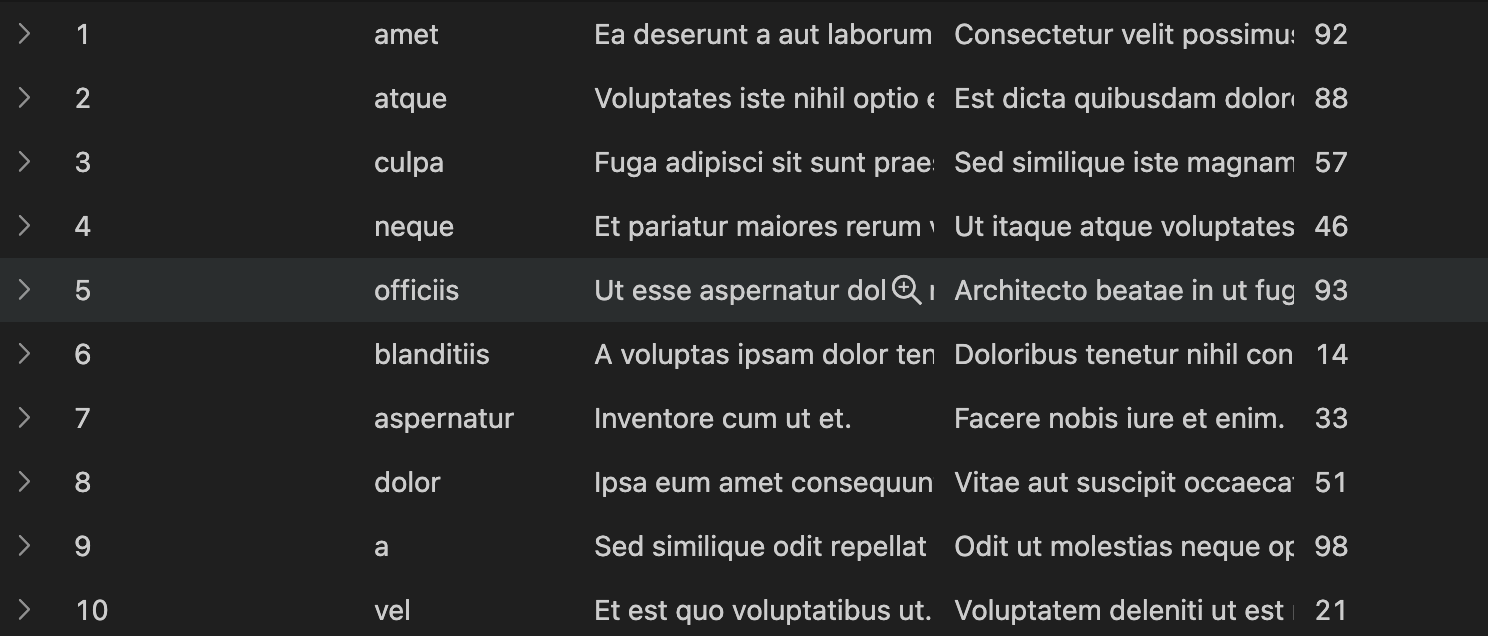
Task: Expand row 2 next to atque
Action: tap(24, 98)
